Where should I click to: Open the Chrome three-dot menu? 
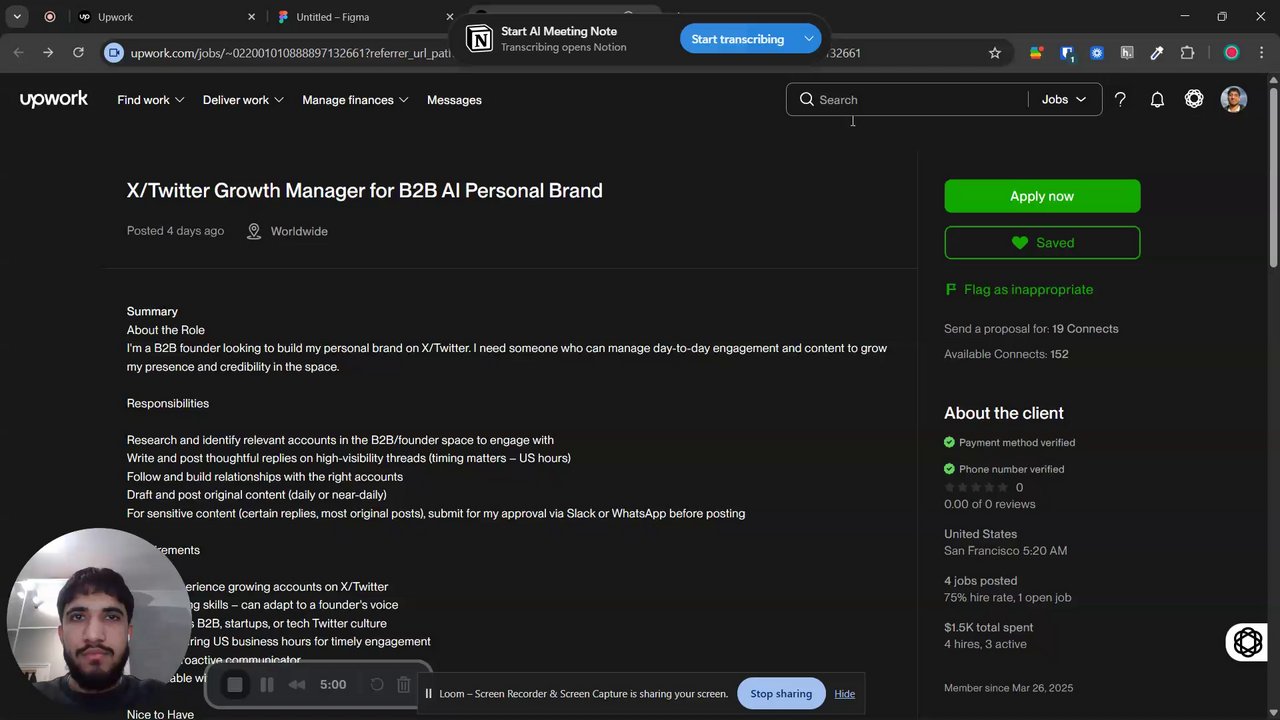coord(1262,53)
